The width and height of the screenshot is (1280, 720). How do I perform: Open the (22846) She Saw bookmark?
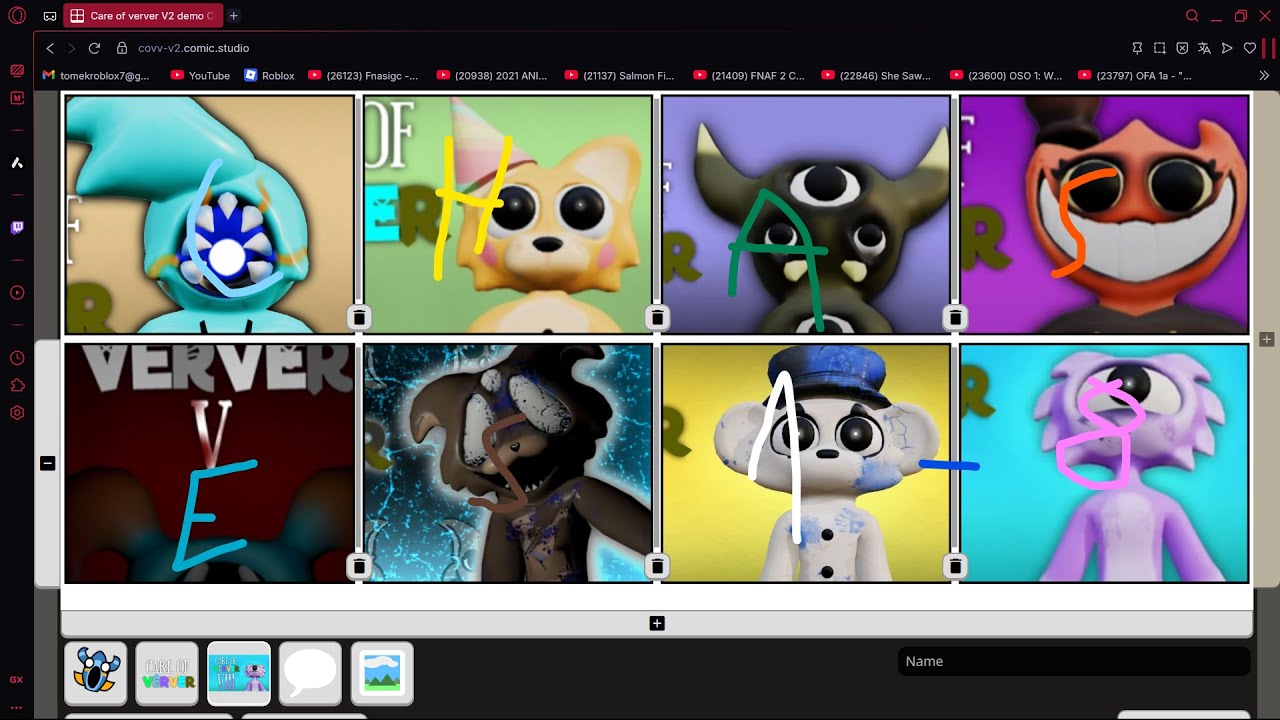(875, 75)
